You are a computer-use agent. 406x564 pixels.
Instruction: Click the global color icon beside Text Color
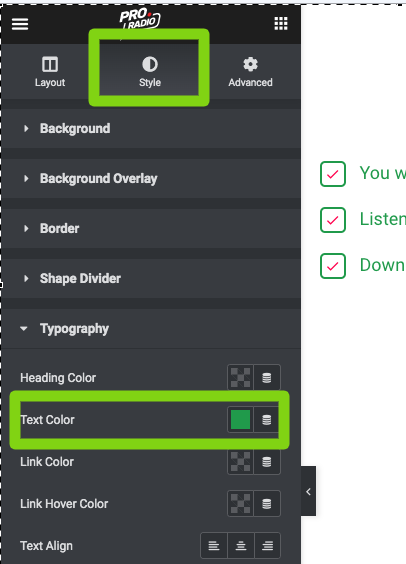[x=267, y=420]
